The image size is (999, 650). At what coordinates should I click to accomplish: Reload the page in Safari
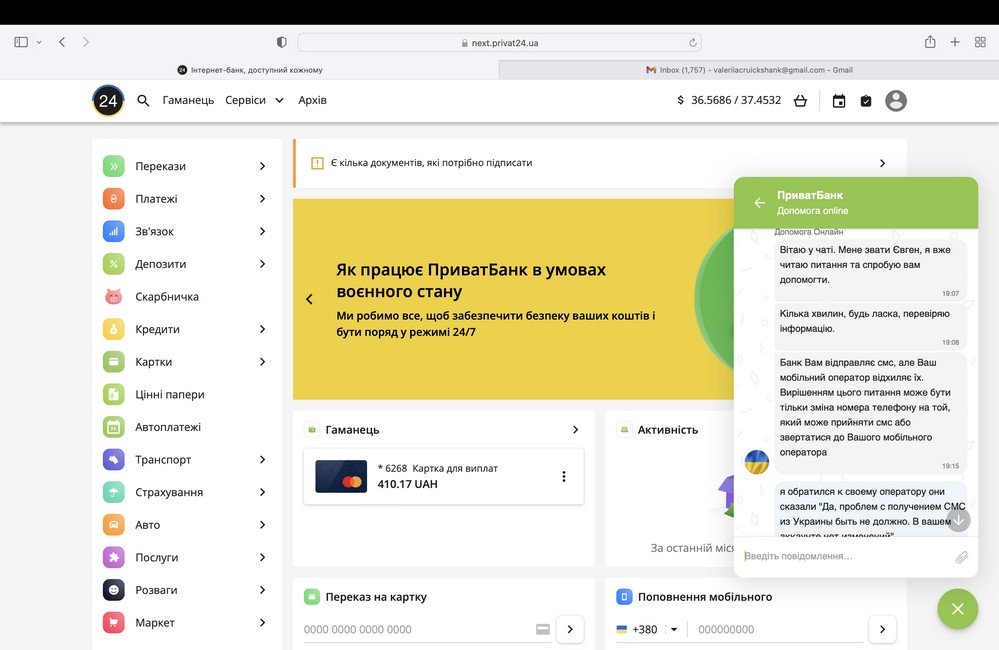pos(693,43)
